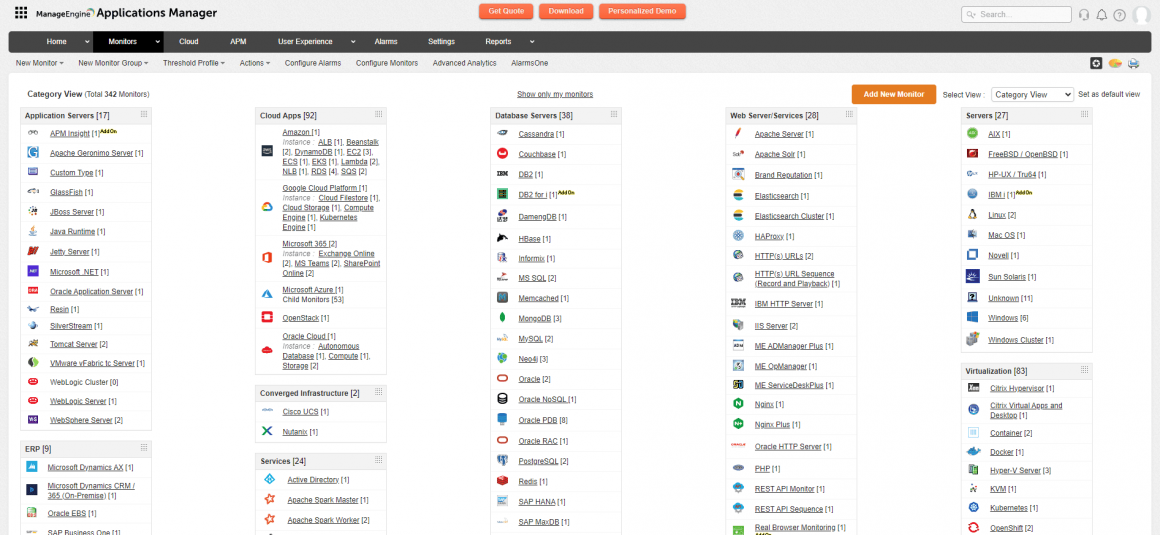Click the help question mark icon
1160x535 pixels.
tap(1119, 15)
